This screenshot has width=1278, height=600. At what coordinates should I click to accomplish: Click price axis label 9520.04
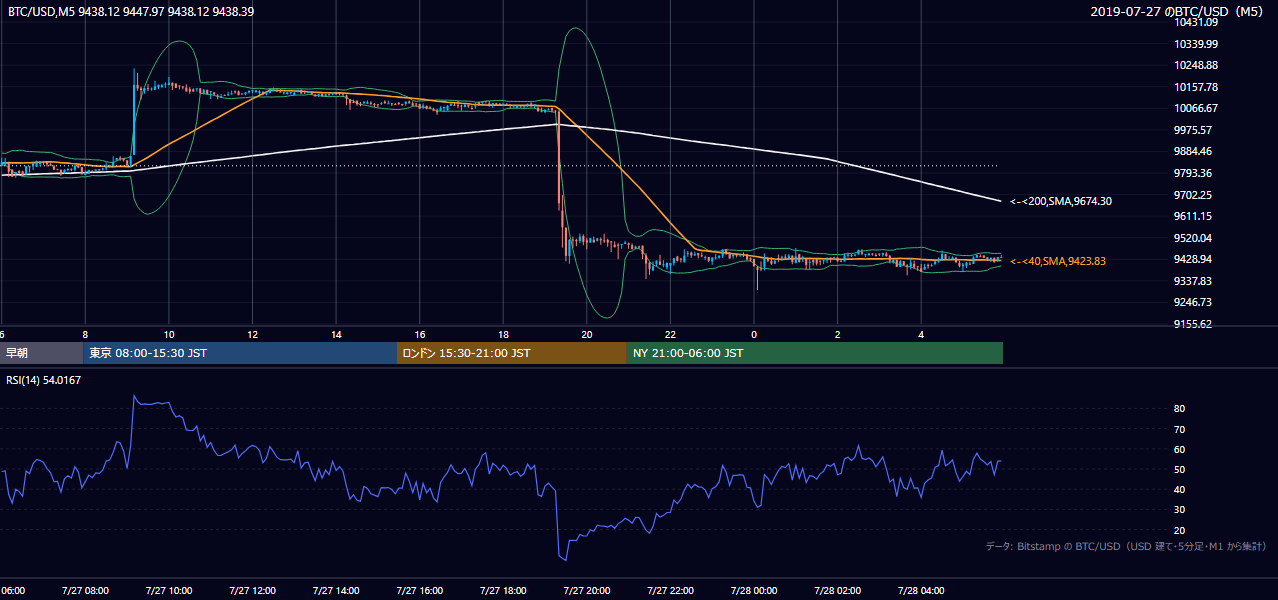click(1194, 238)
